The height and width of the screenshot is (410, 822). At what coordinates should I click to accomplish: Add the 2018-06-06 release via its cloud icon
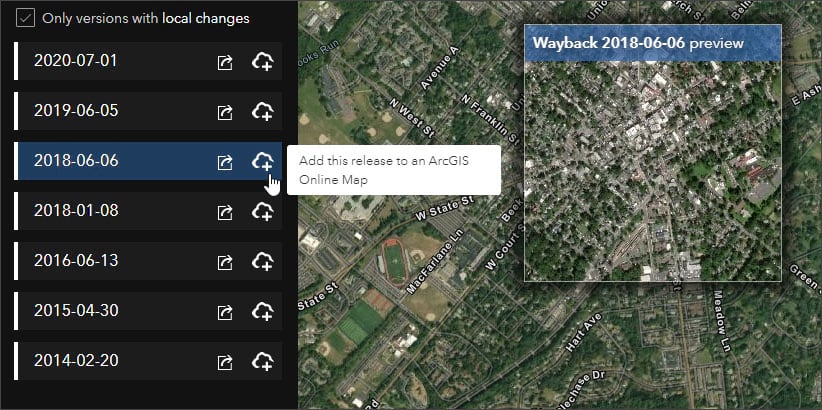[263, 161]
